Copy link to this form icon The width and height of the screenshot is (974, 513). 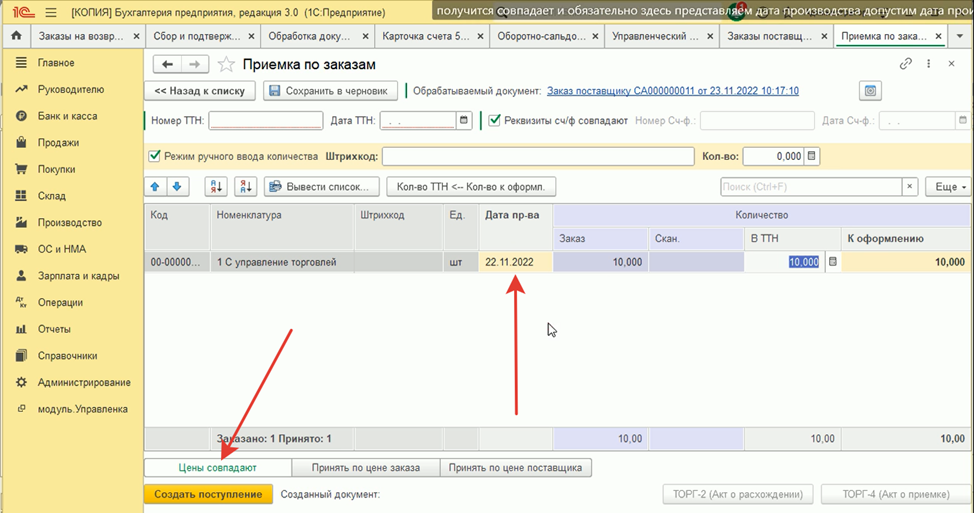point(906,63)
